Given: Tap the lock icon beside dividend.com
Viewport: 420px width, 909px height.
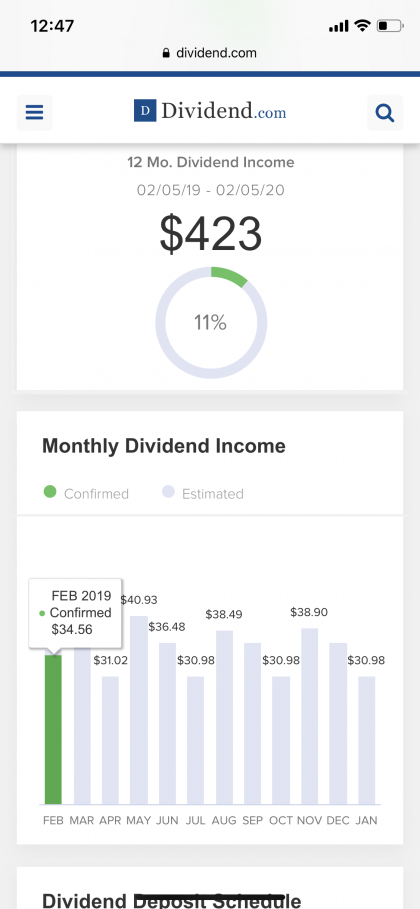Looking at the screenshot, I should click(x=166, y=53).
